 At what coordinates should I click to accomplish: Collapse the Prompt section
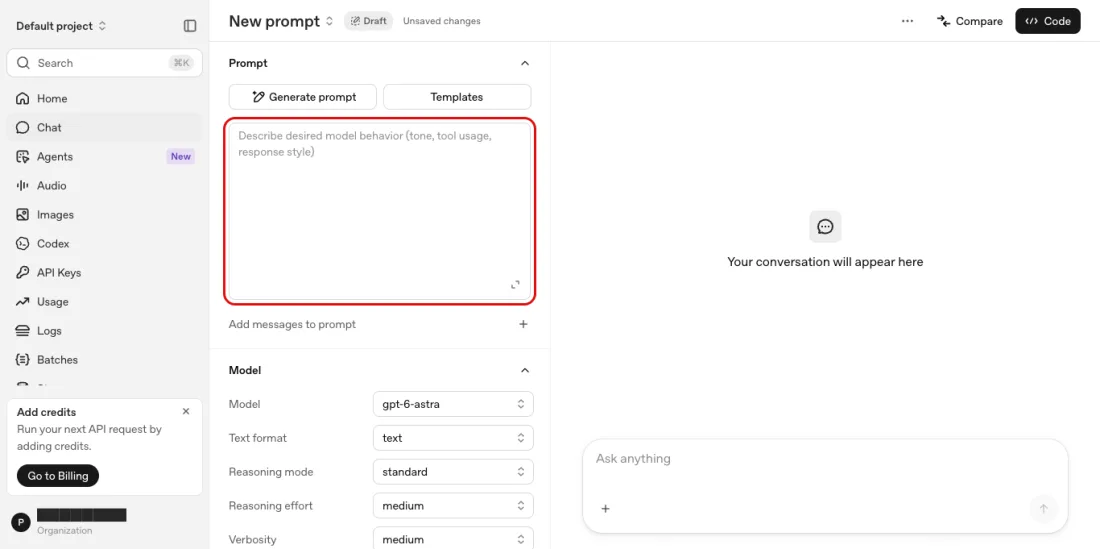tap(525, 63)
